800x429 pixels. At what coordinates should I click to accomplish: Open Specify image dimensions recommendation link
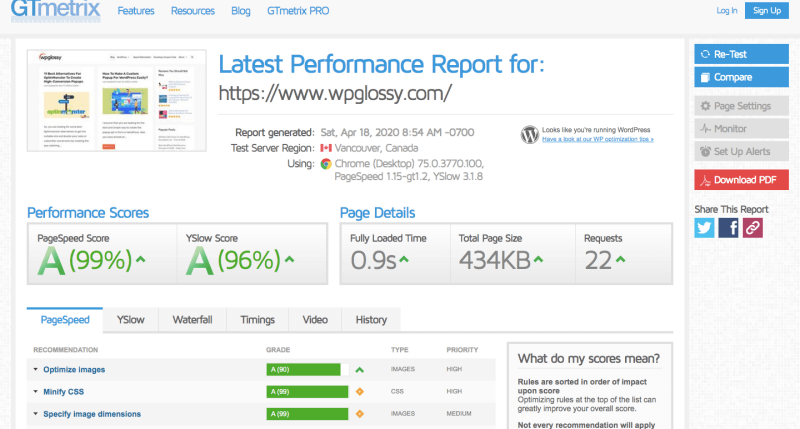(x=92, y=414)
